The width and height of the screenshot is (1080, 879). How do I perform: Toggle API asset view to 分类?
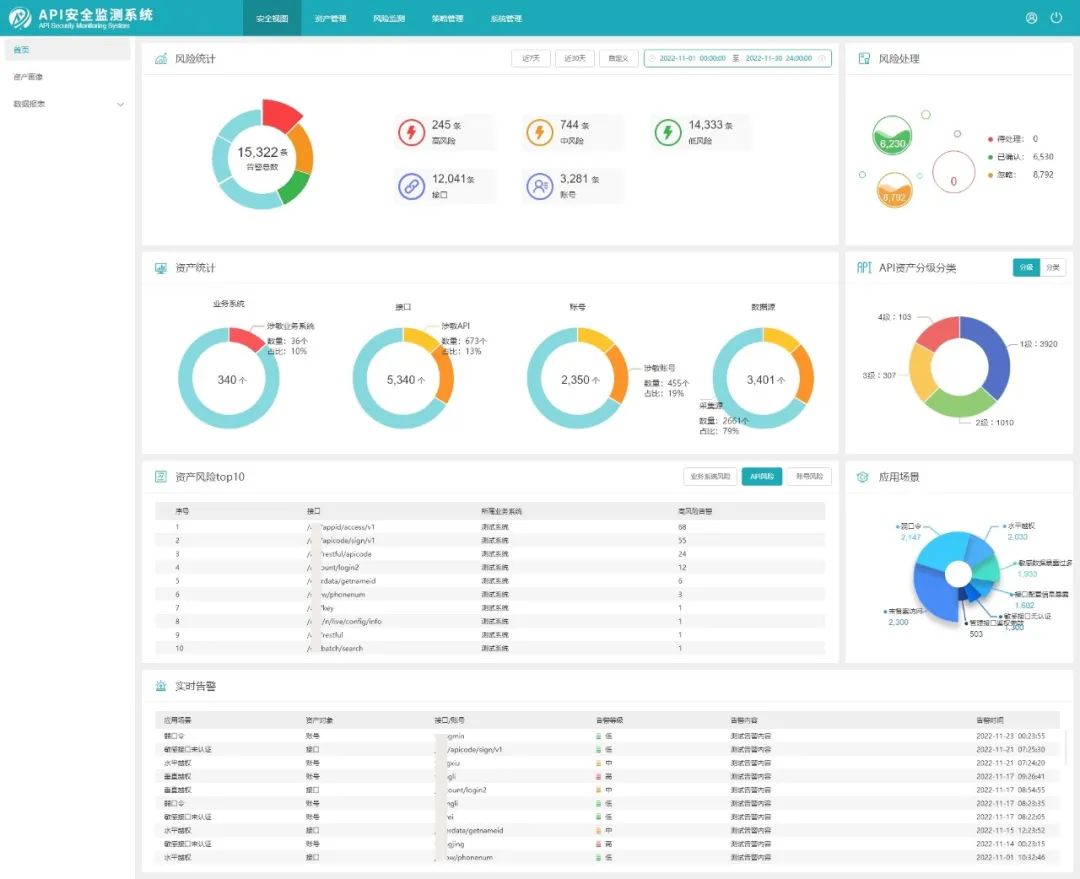point(1052,267)
